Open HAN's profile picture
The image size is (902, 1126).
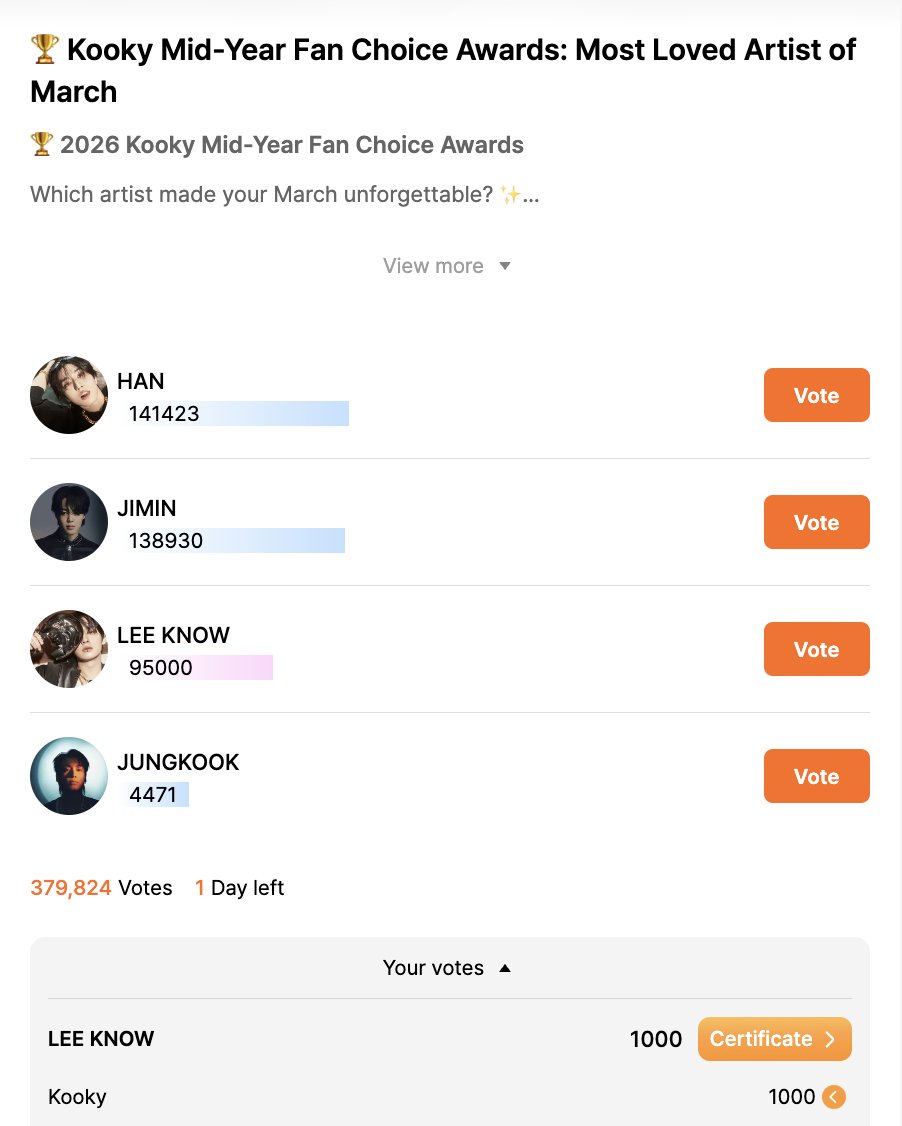click(69, 395)
